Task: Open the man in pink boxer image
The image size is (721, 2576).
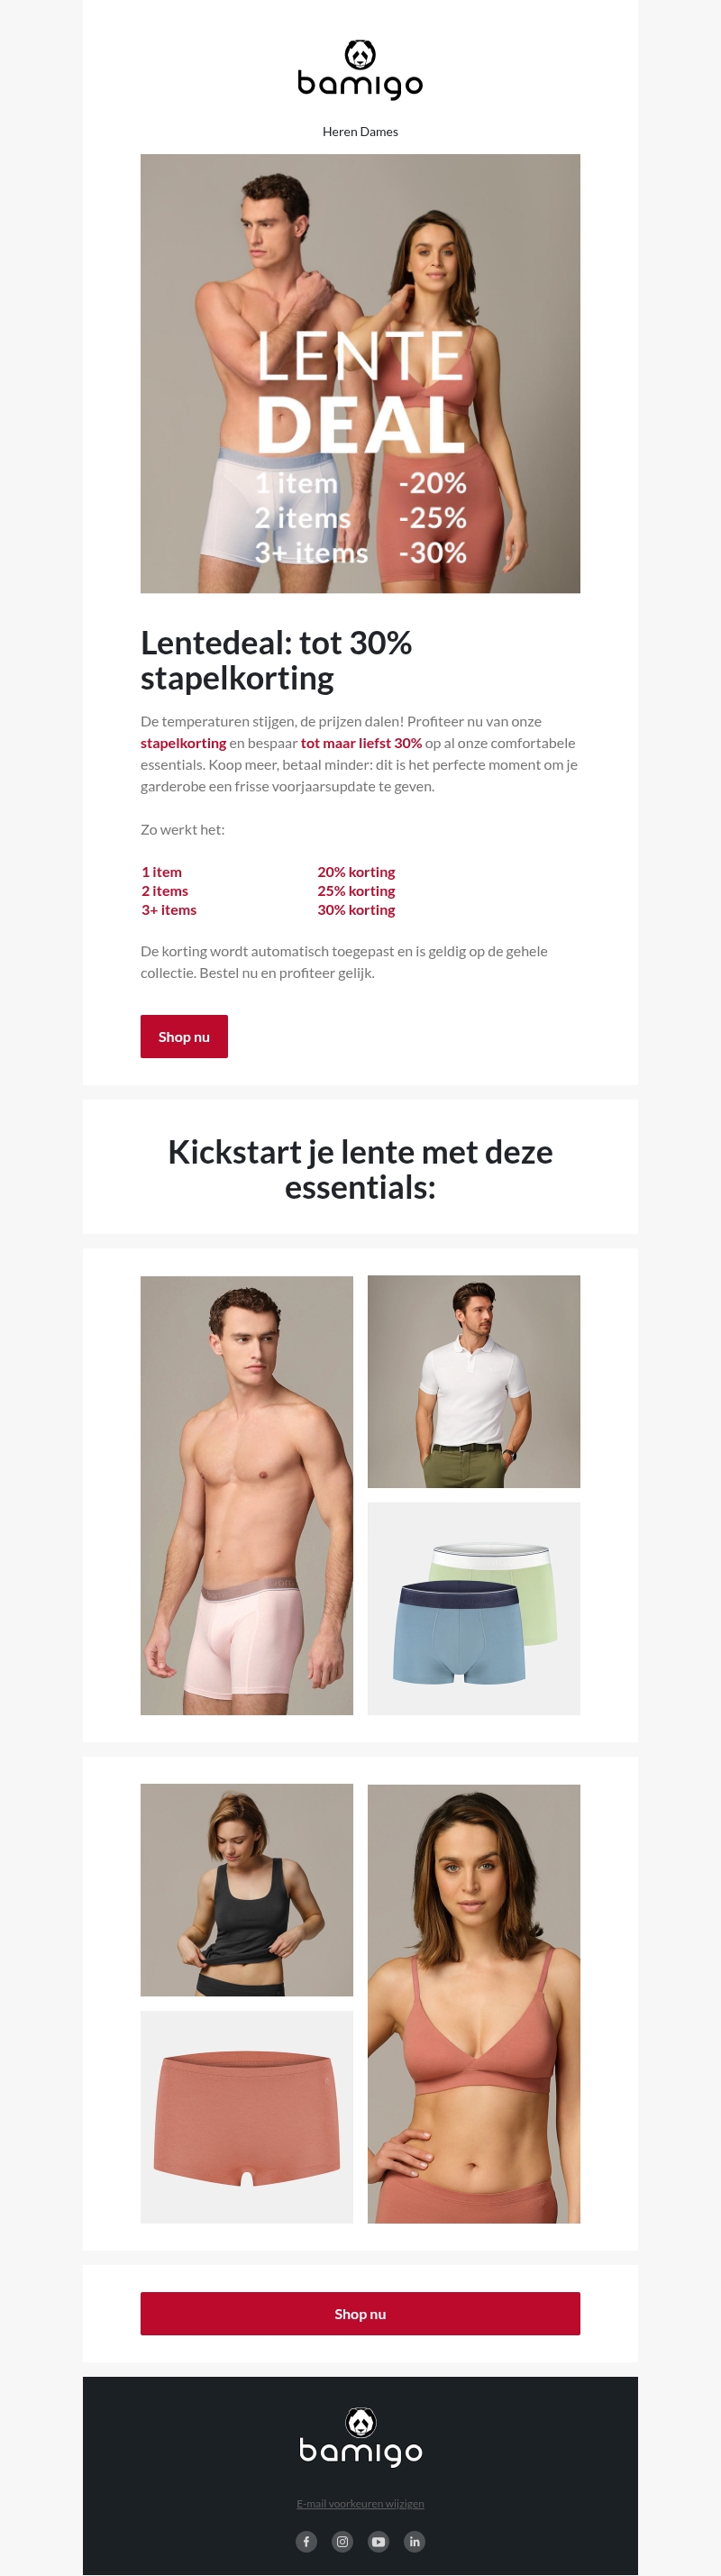Action: (x=247, y=1495)
